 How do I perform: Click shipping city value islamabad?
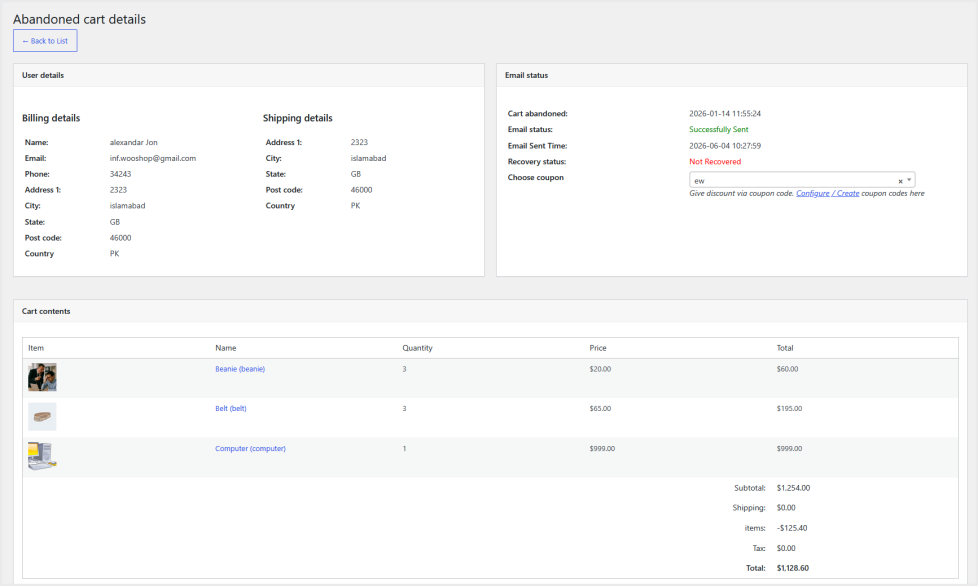(x=368, y=158)
